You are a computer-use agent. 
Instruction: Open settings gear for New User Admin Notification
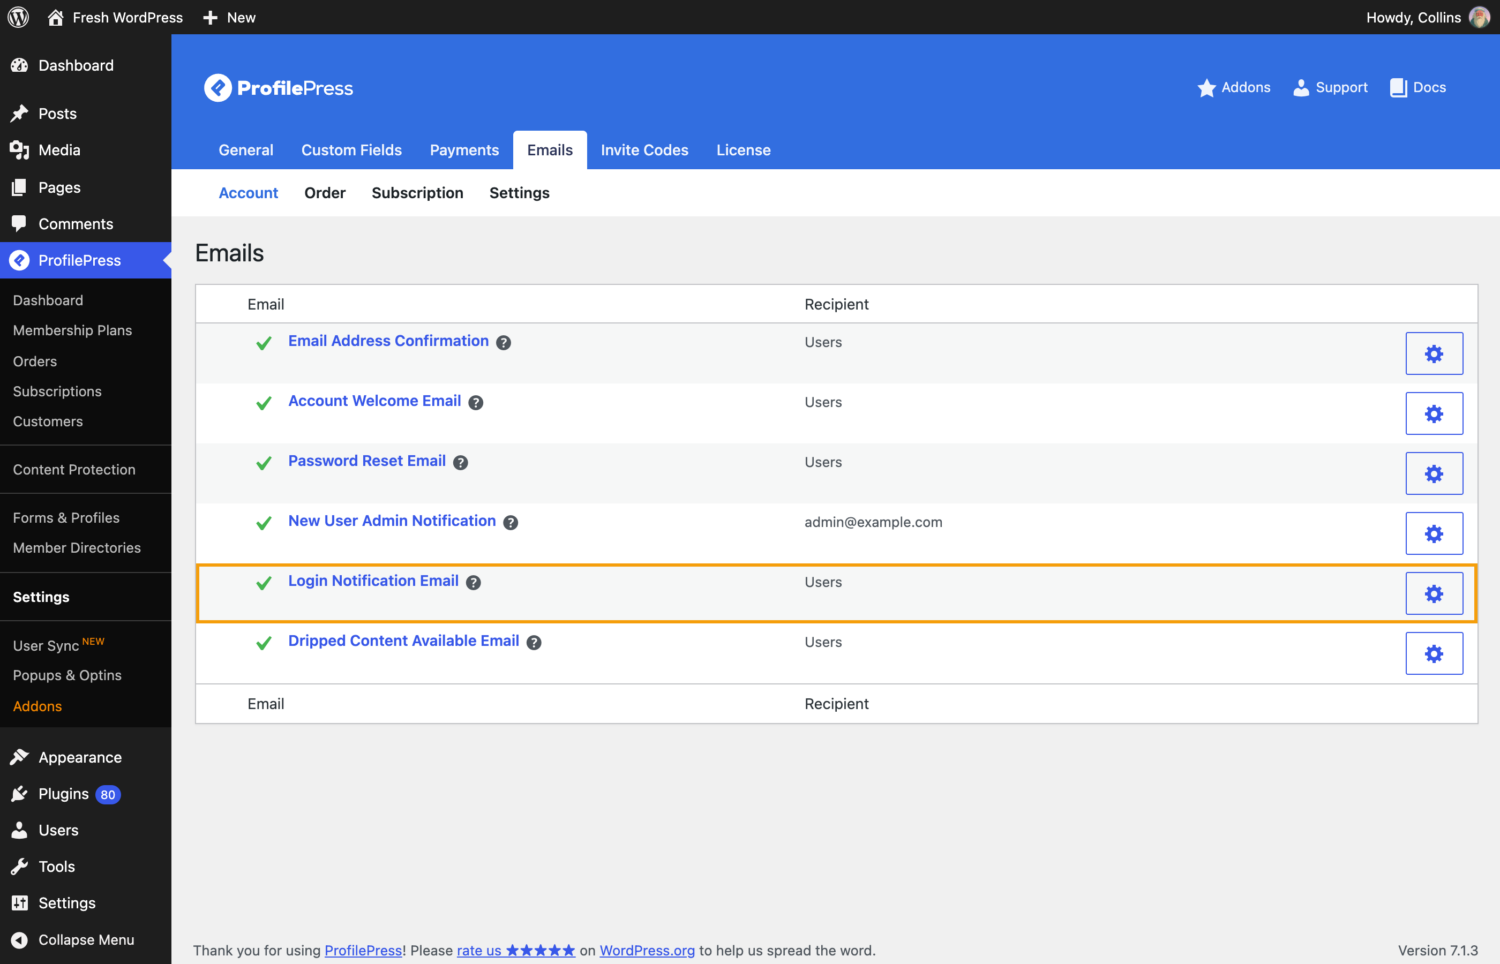[1434, 533]
